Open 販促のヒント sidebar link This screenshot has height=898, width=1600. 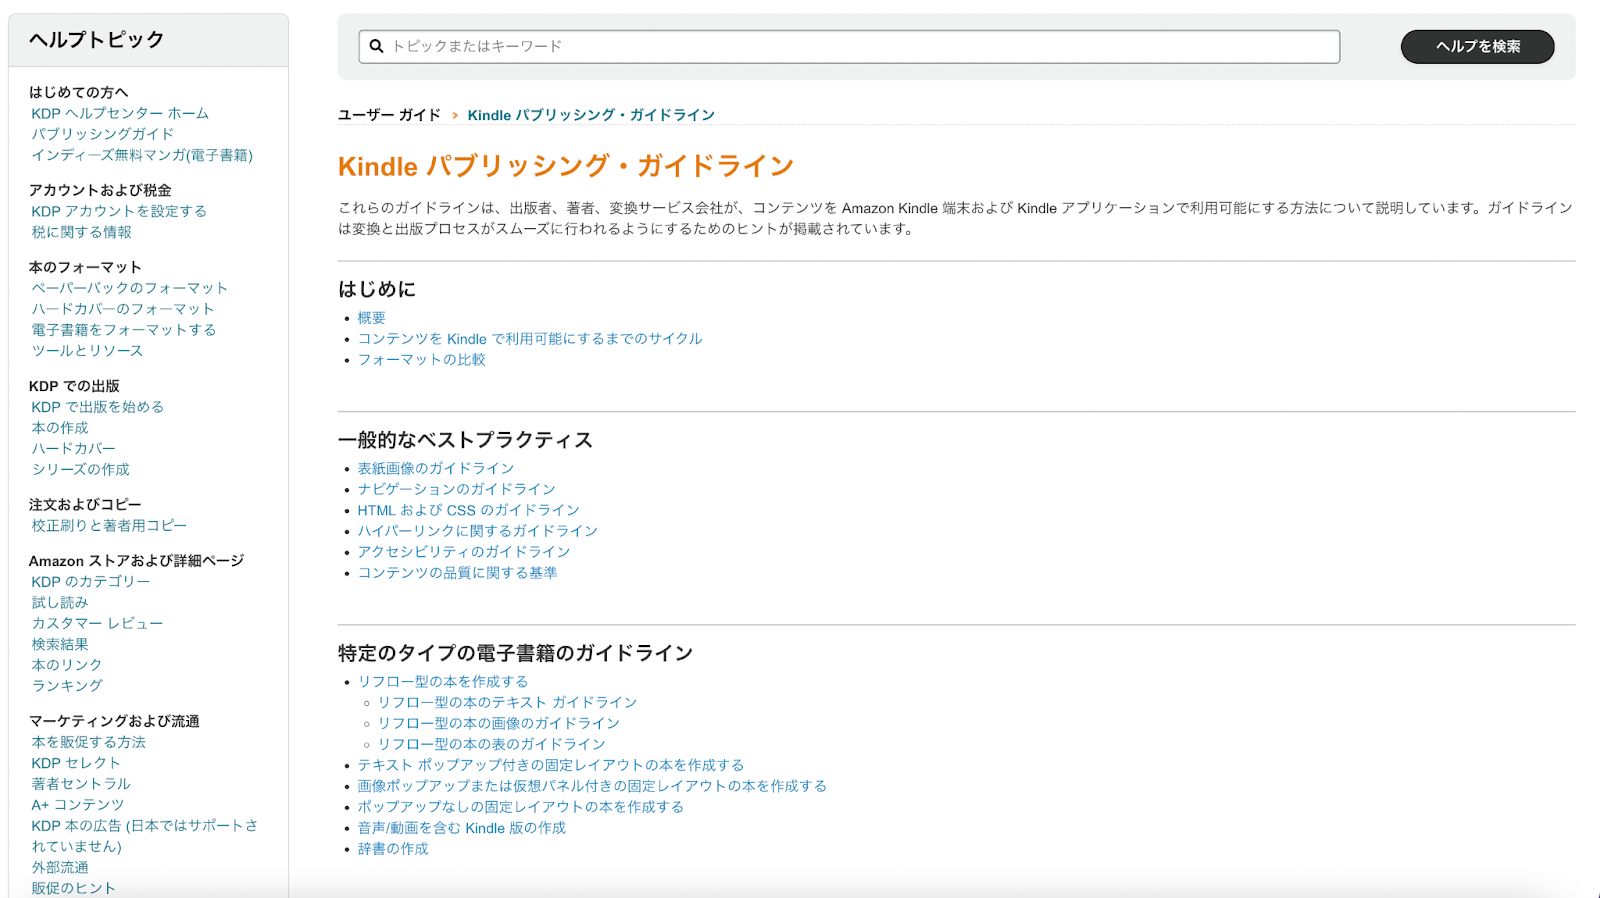74,888
